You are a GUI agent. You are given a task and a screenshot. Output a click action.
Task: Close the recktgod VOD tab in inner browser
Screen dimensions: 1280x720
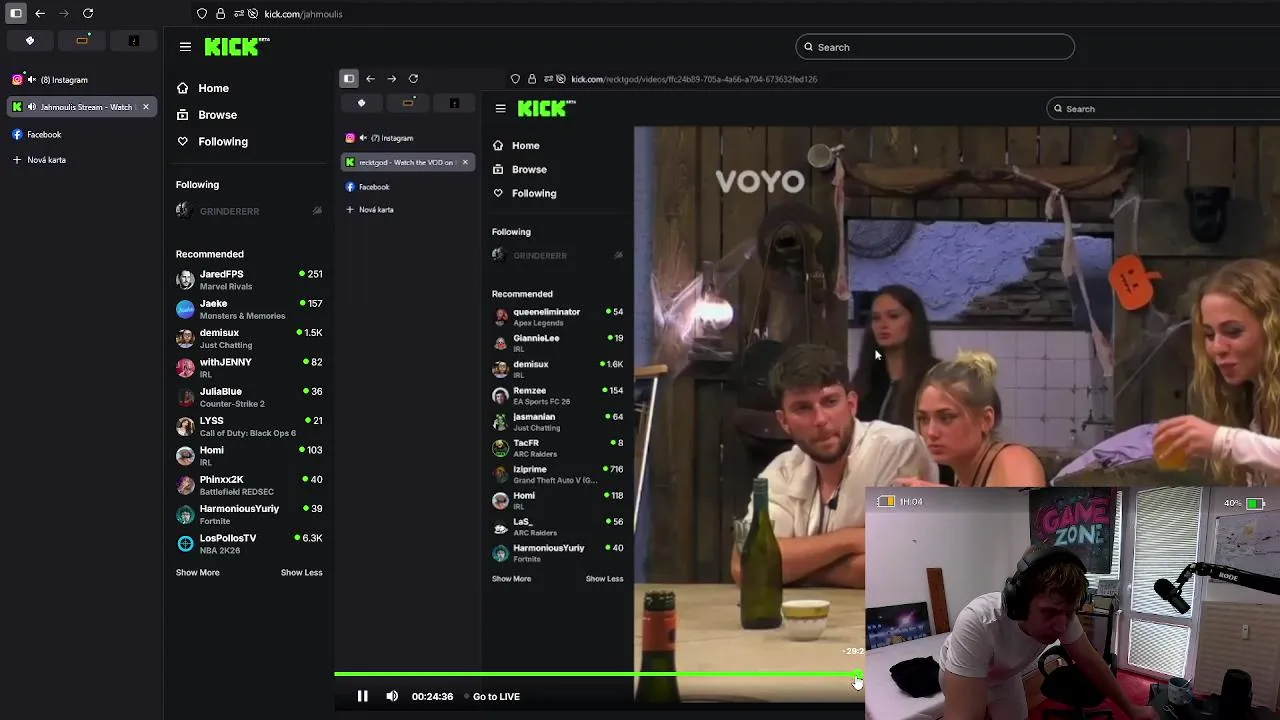pos(465,162)
